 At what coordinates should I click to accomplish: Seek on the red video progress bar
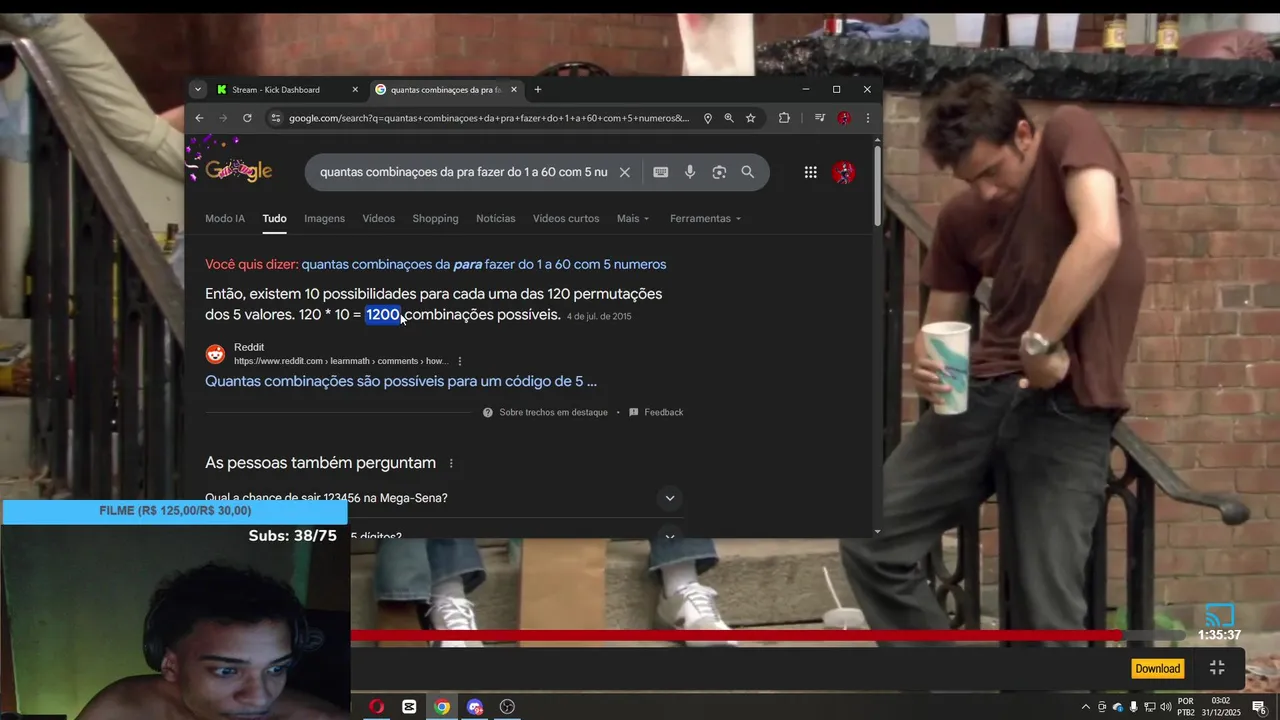767,635
